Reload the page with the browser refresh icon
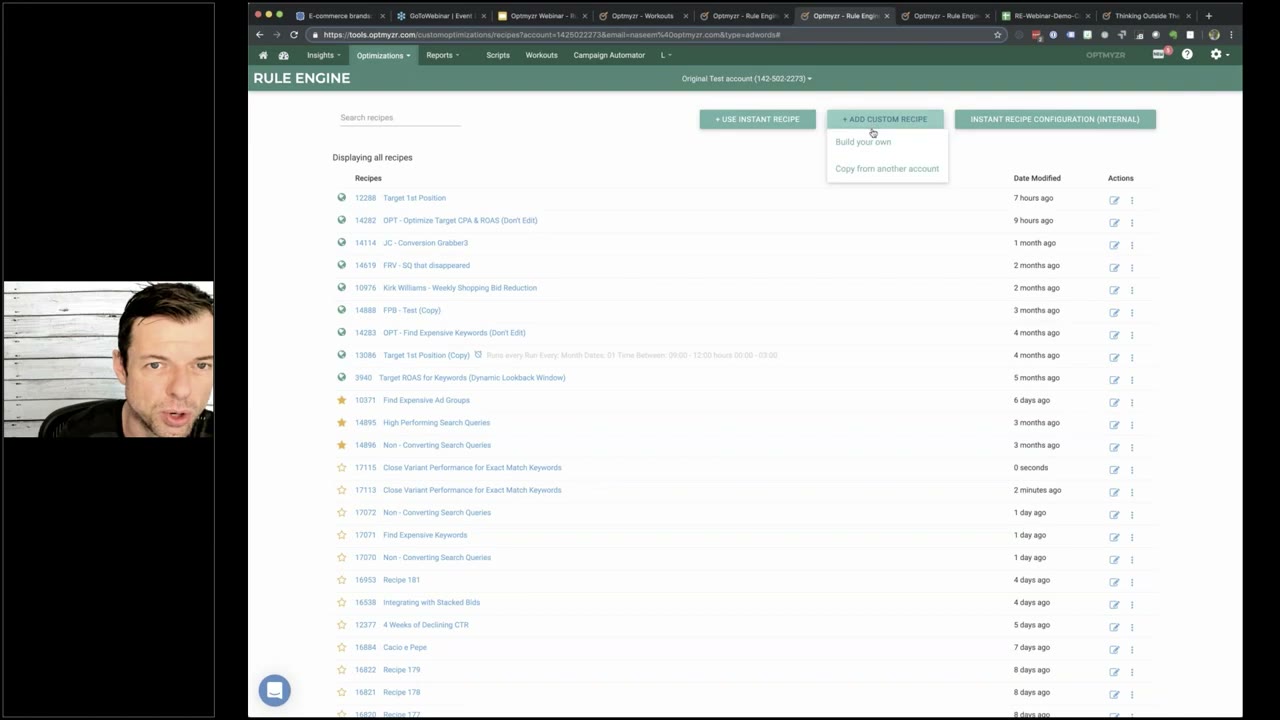This screenshot has width=1280, height=720. coord(294,35)
